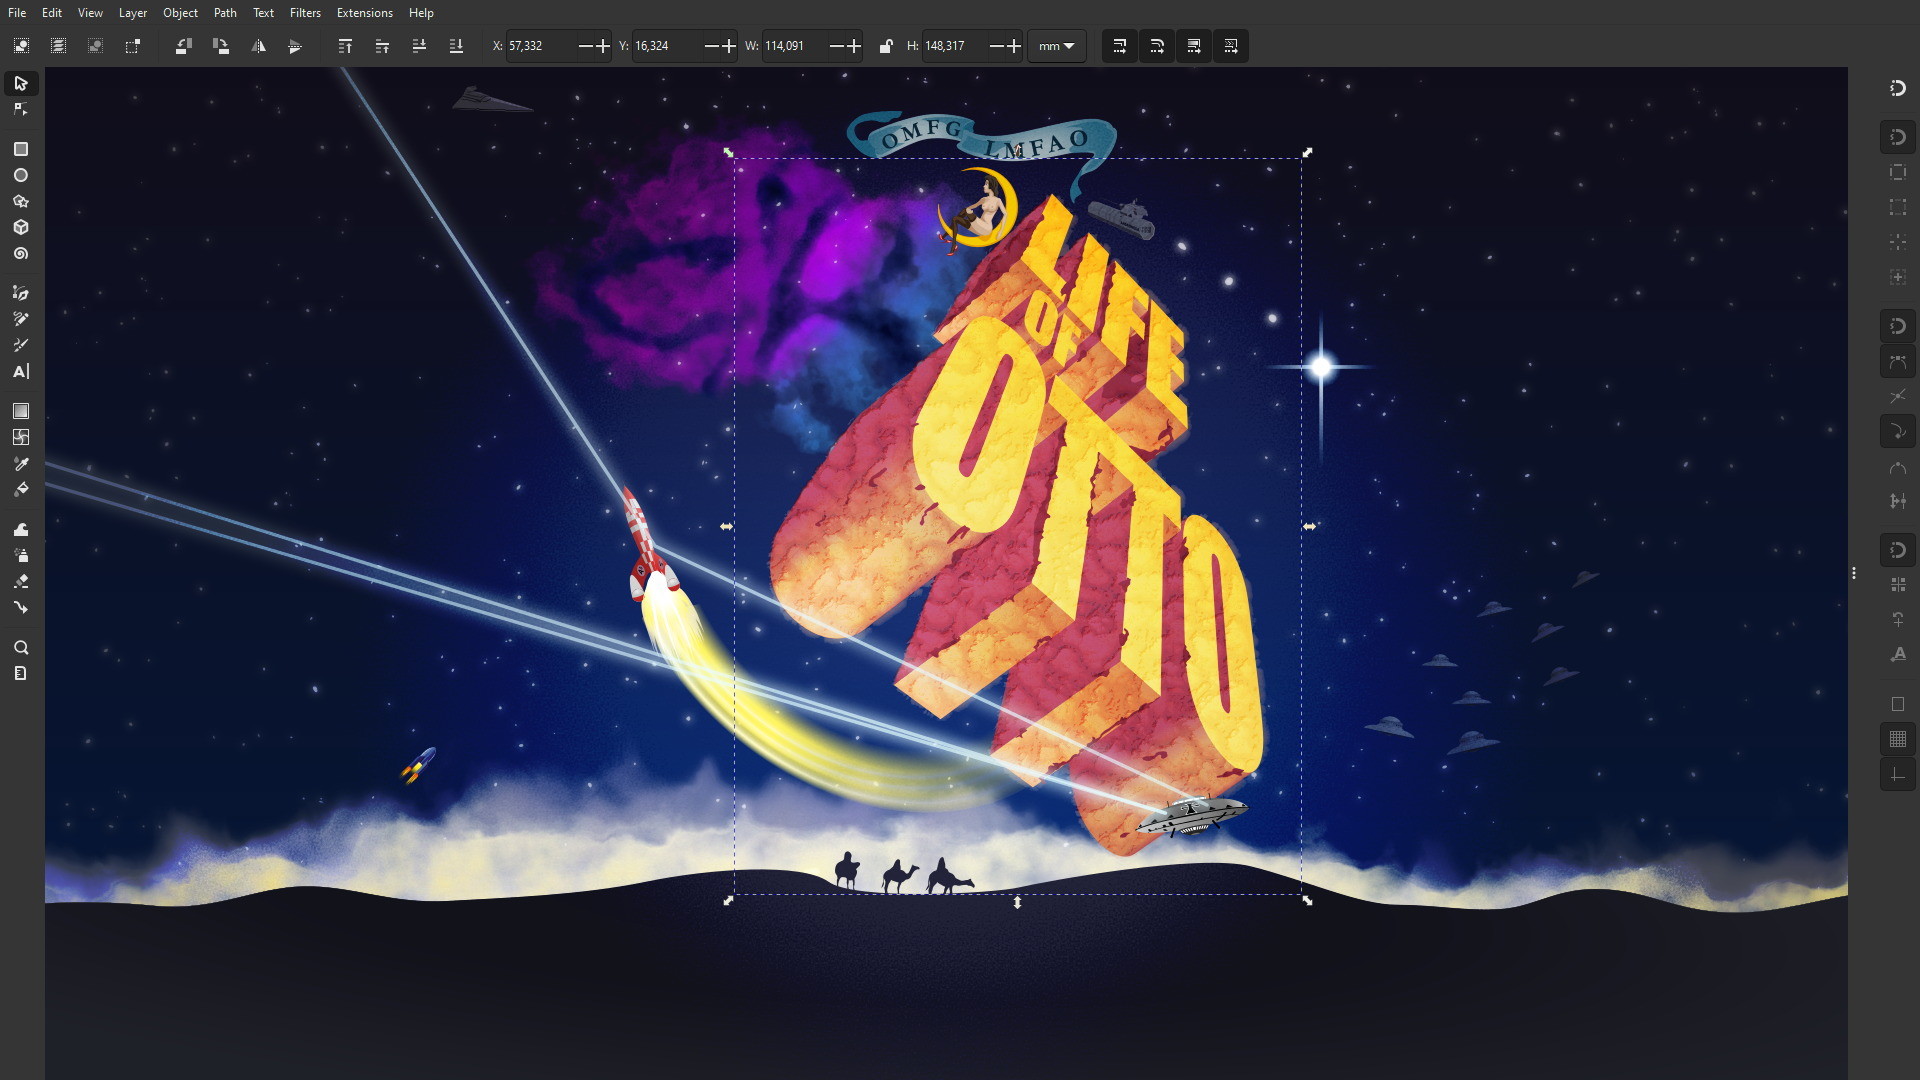Choose the Rectangle tool
Screen dimensions: 1920x1080
(20, 149)
